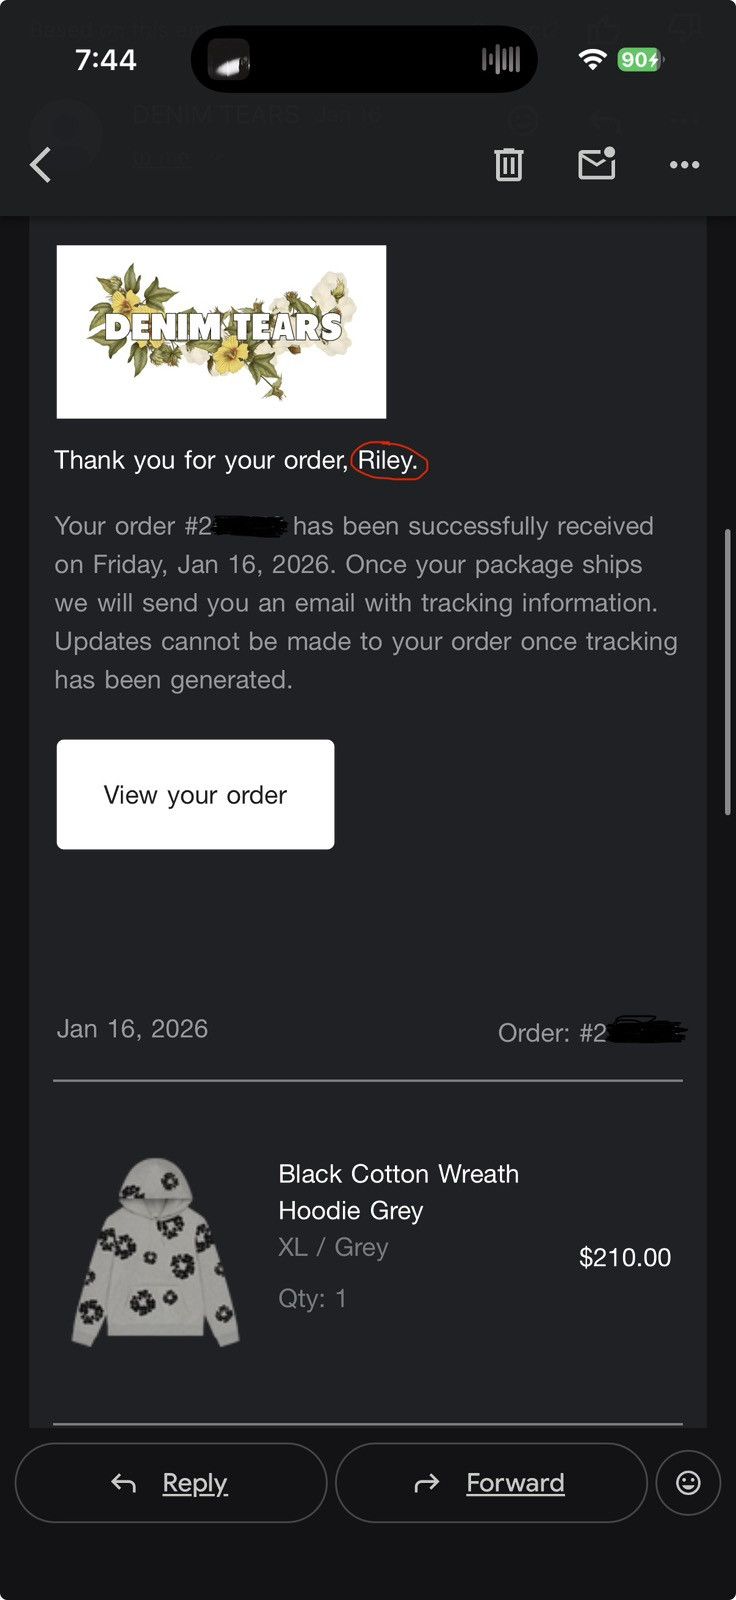Tap the 7:44 clock in the status bar

coord(105,60)
